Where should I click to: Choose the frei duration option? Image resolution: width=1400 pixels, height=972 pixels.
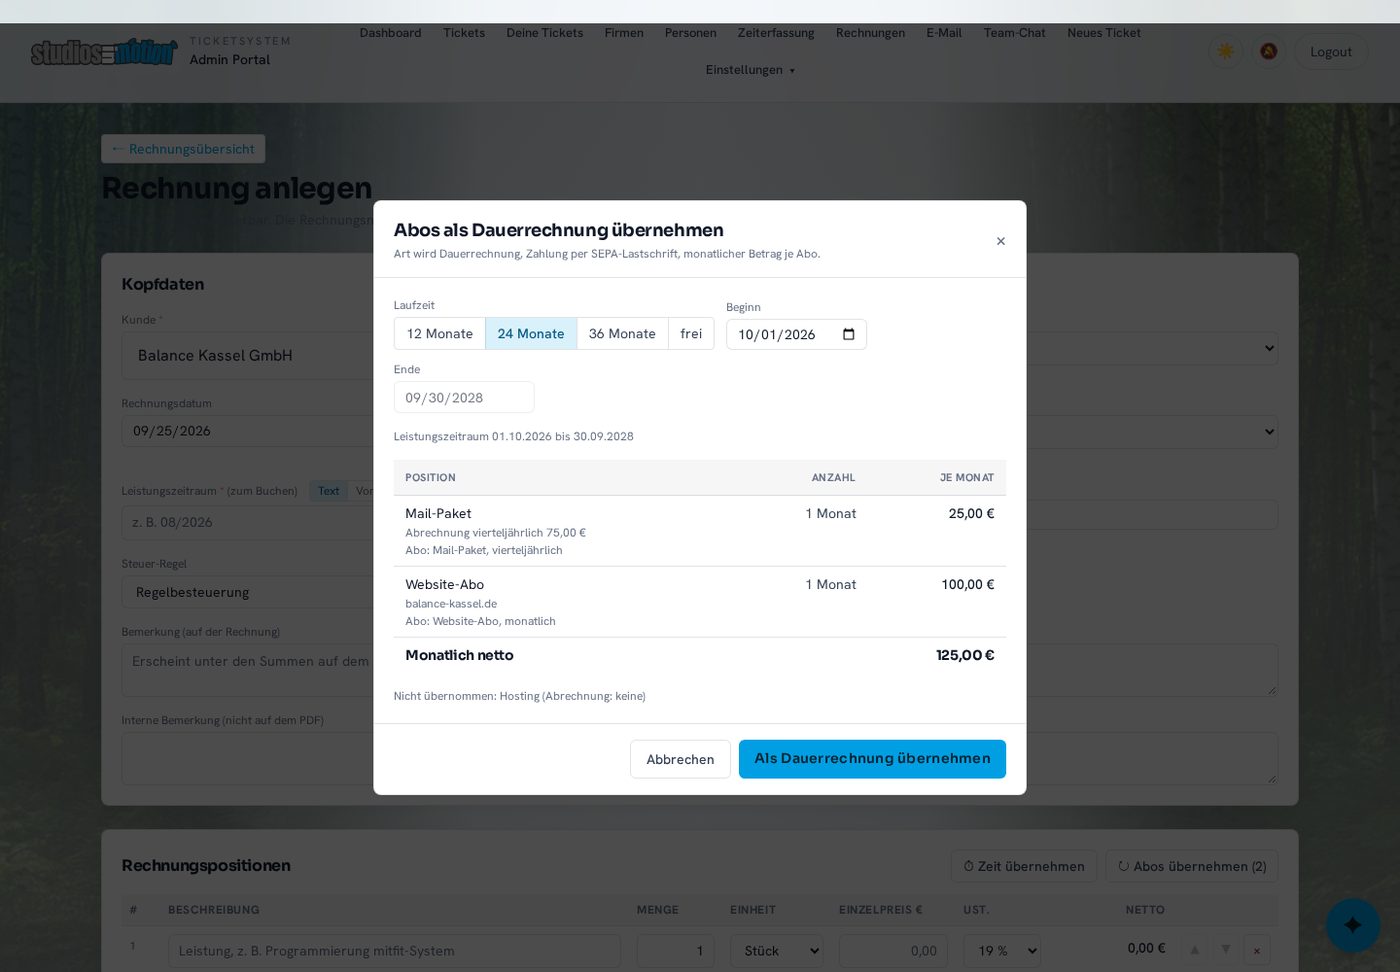(x=691, y=334)
